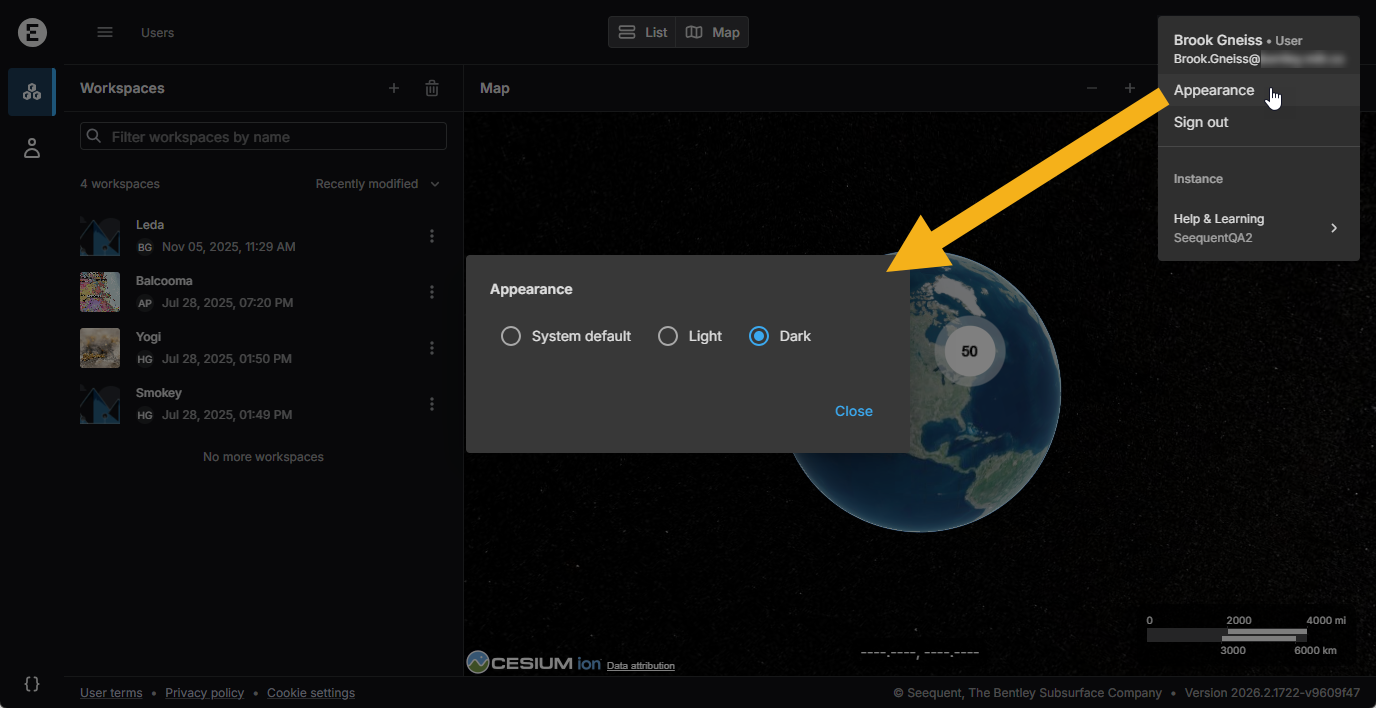
Task: Zoom out map with minus icon
Action: tap(1092, 88)
